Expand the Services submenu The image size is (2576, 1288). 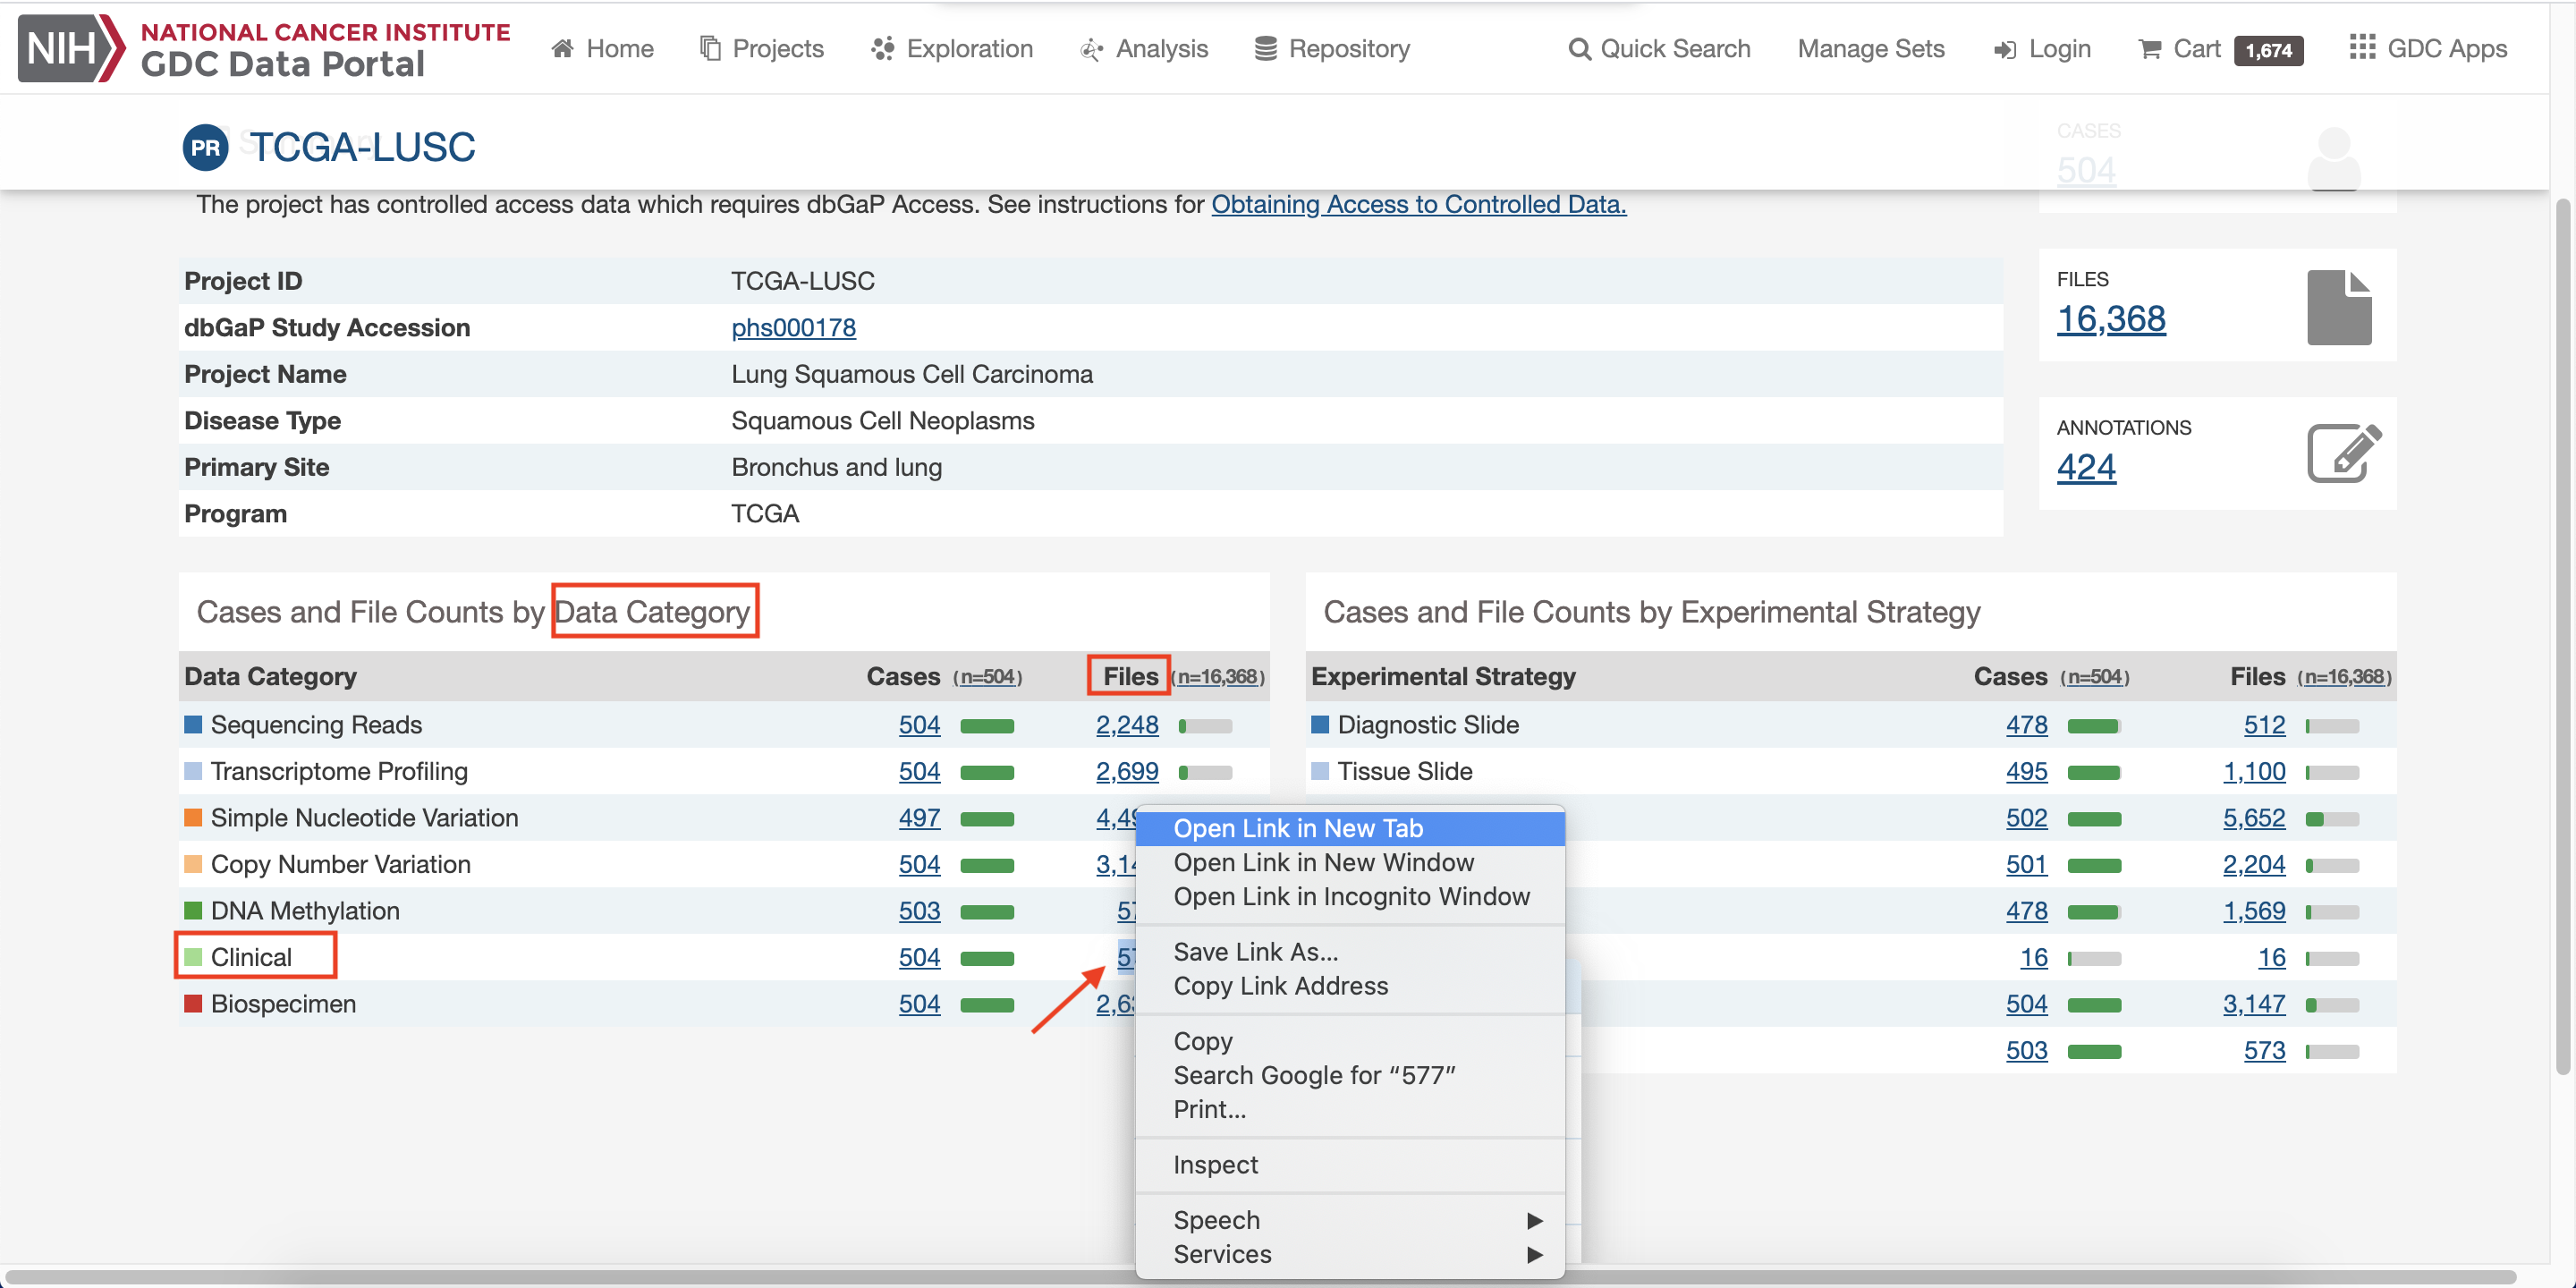point(1350,1254)
